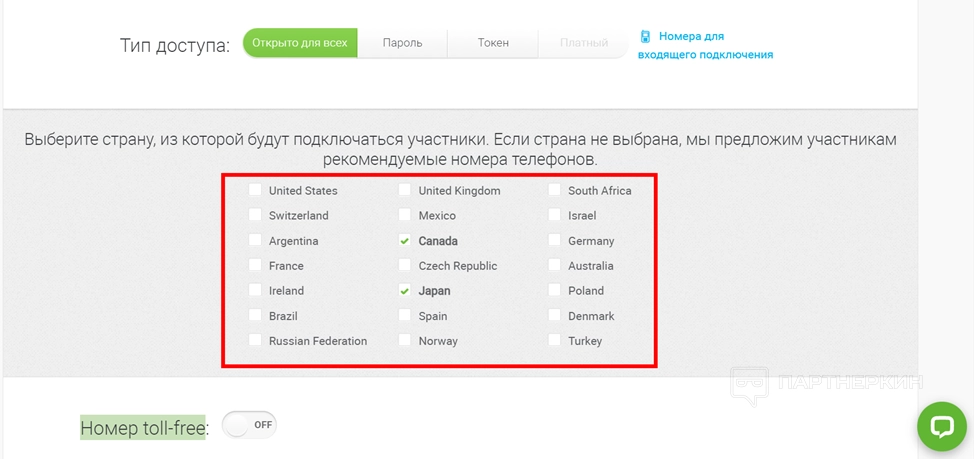Tick the Switzerland checkbox
The width and height of the screenshot is (974, 459).
tap(256, 215)
